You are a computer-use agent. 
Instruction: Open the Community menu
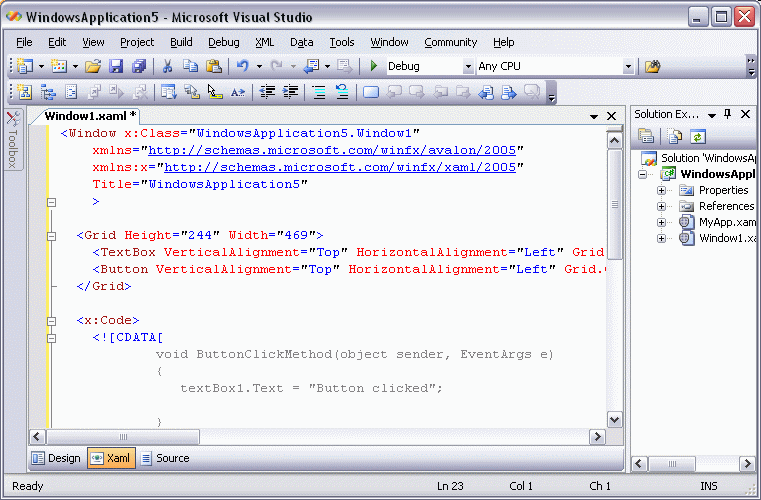[x=451, y=42]
